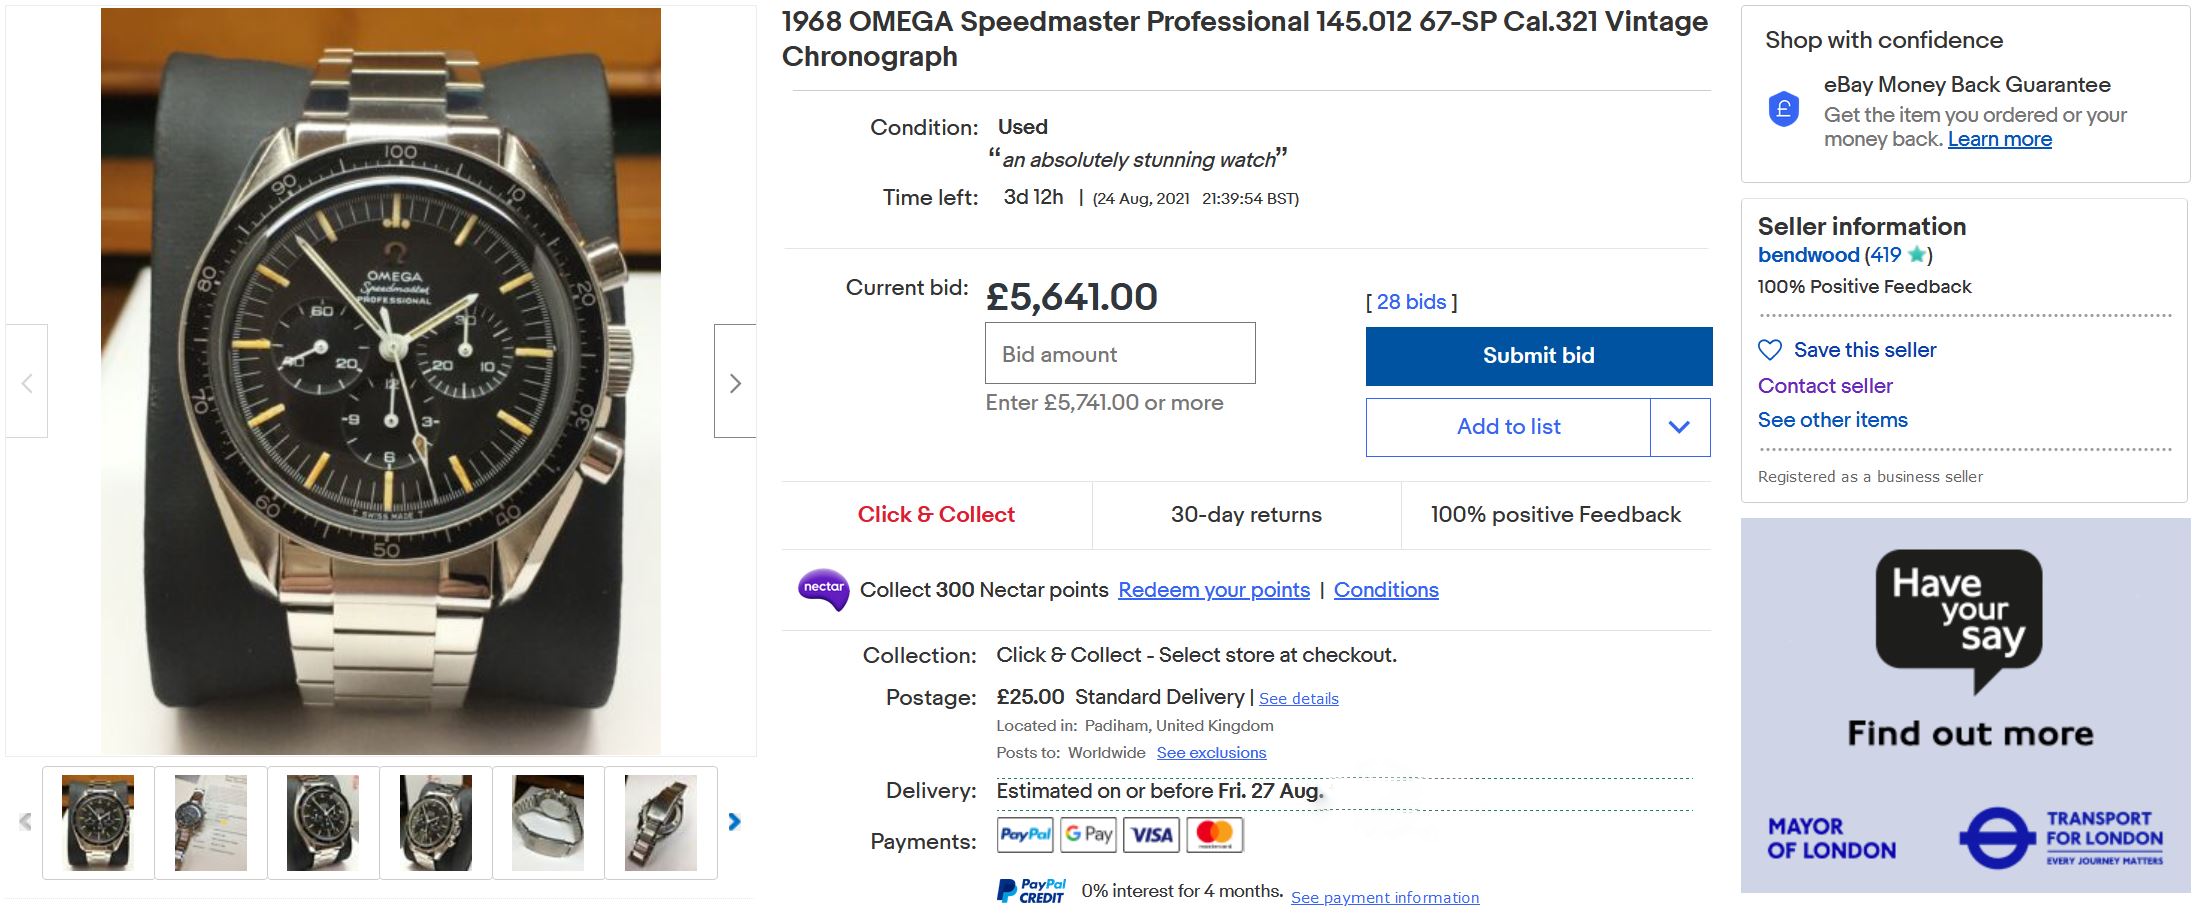Click the Bid amount input field
The height and width of the screenshot is (918, 2205).
[x=1120, y=354]
